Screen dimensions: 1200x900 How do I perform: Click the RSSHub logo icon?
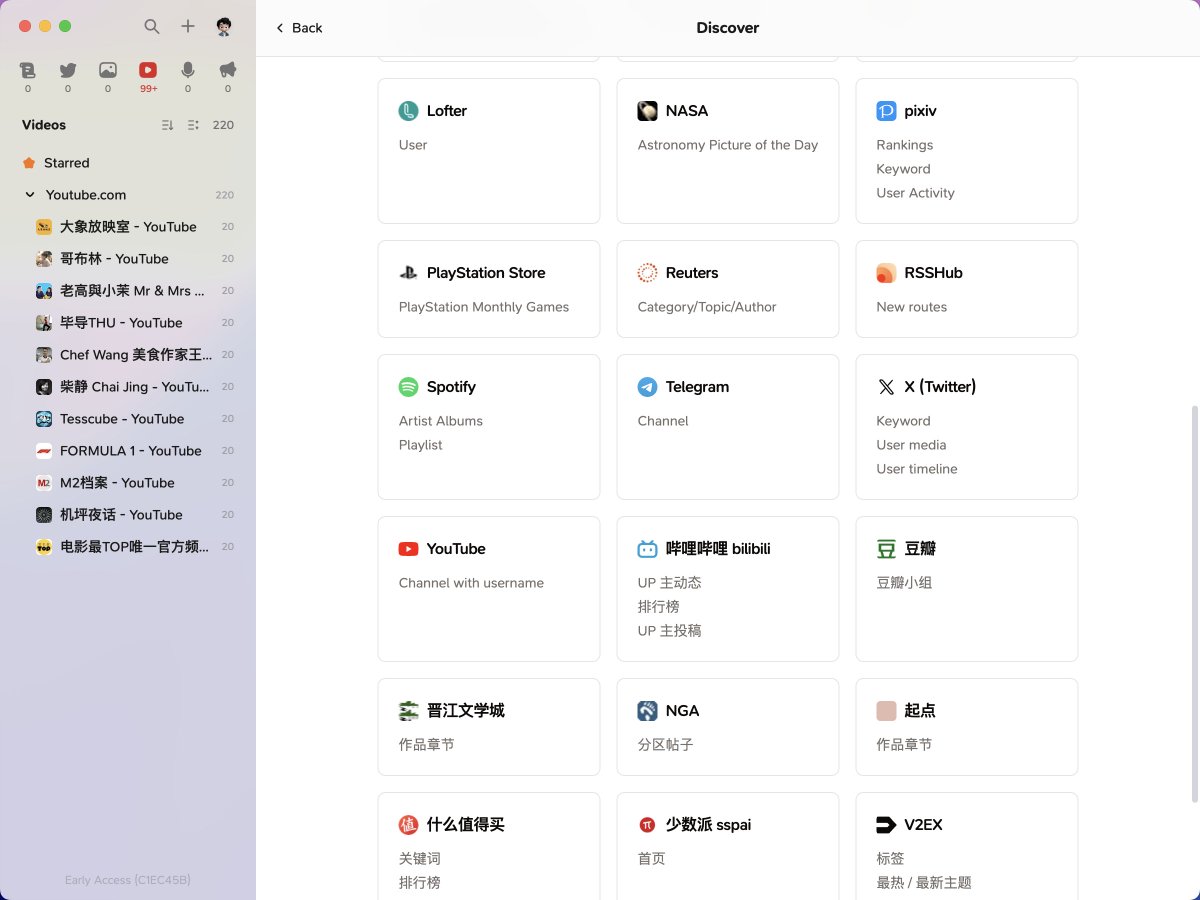886,273
